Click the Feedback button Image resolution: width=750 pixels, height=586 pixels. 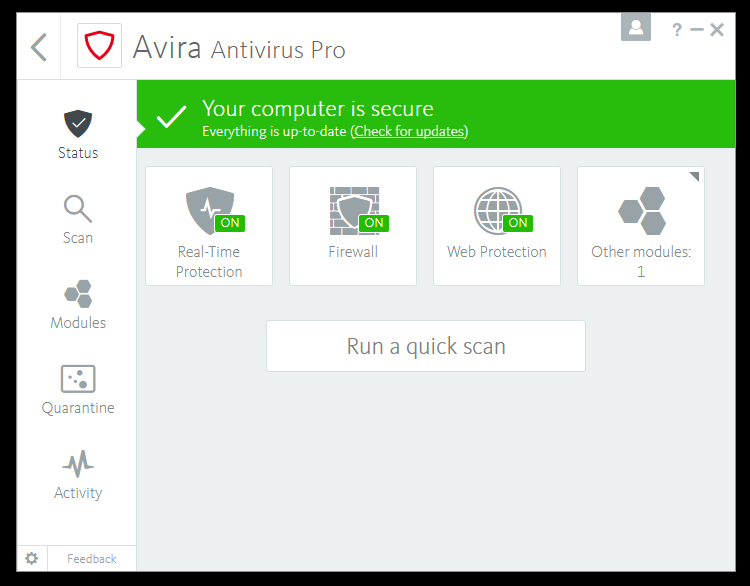pos(92,559)
